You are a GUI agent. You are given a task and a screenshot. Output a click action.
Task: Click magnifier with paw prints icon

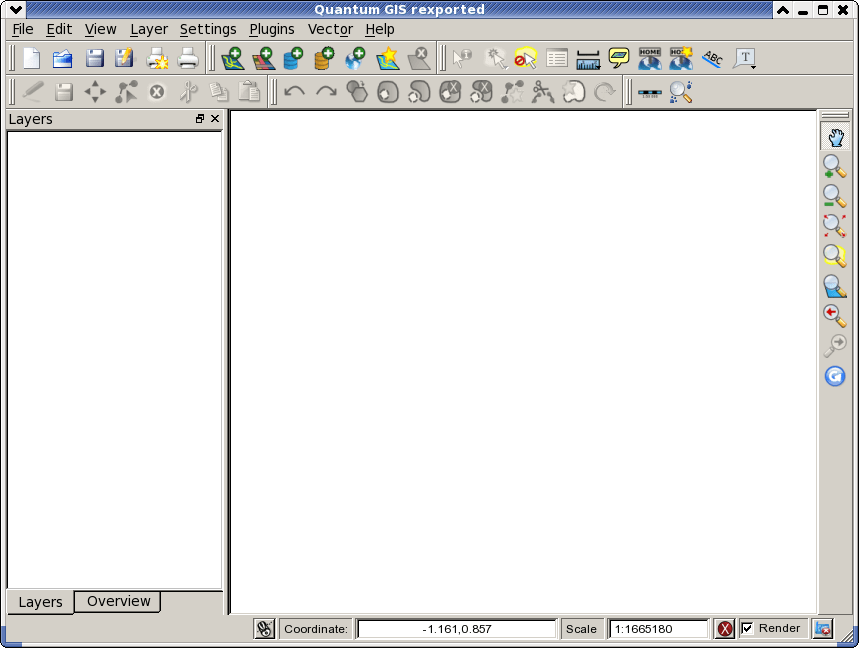pos(681,91)
